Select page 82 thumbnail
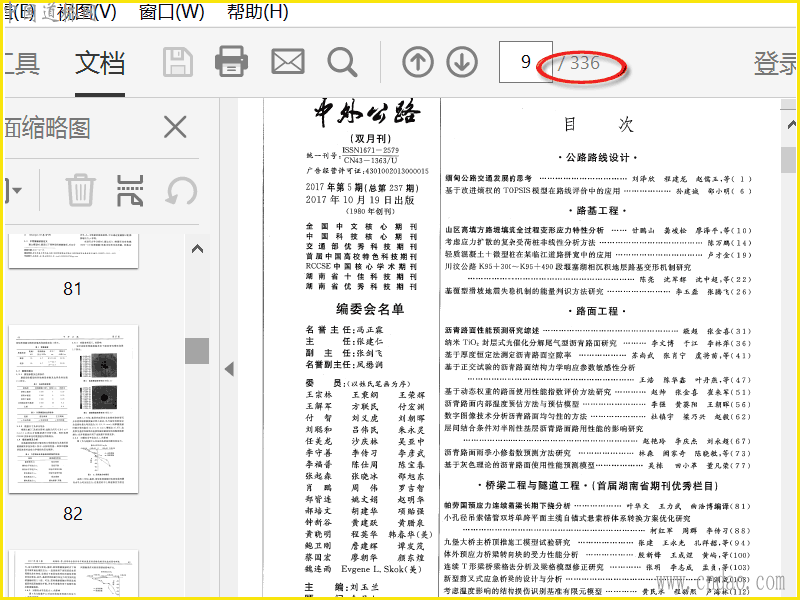Image resolution: width=800 pixels, height=600 pixels. click(x=73, y=409)
